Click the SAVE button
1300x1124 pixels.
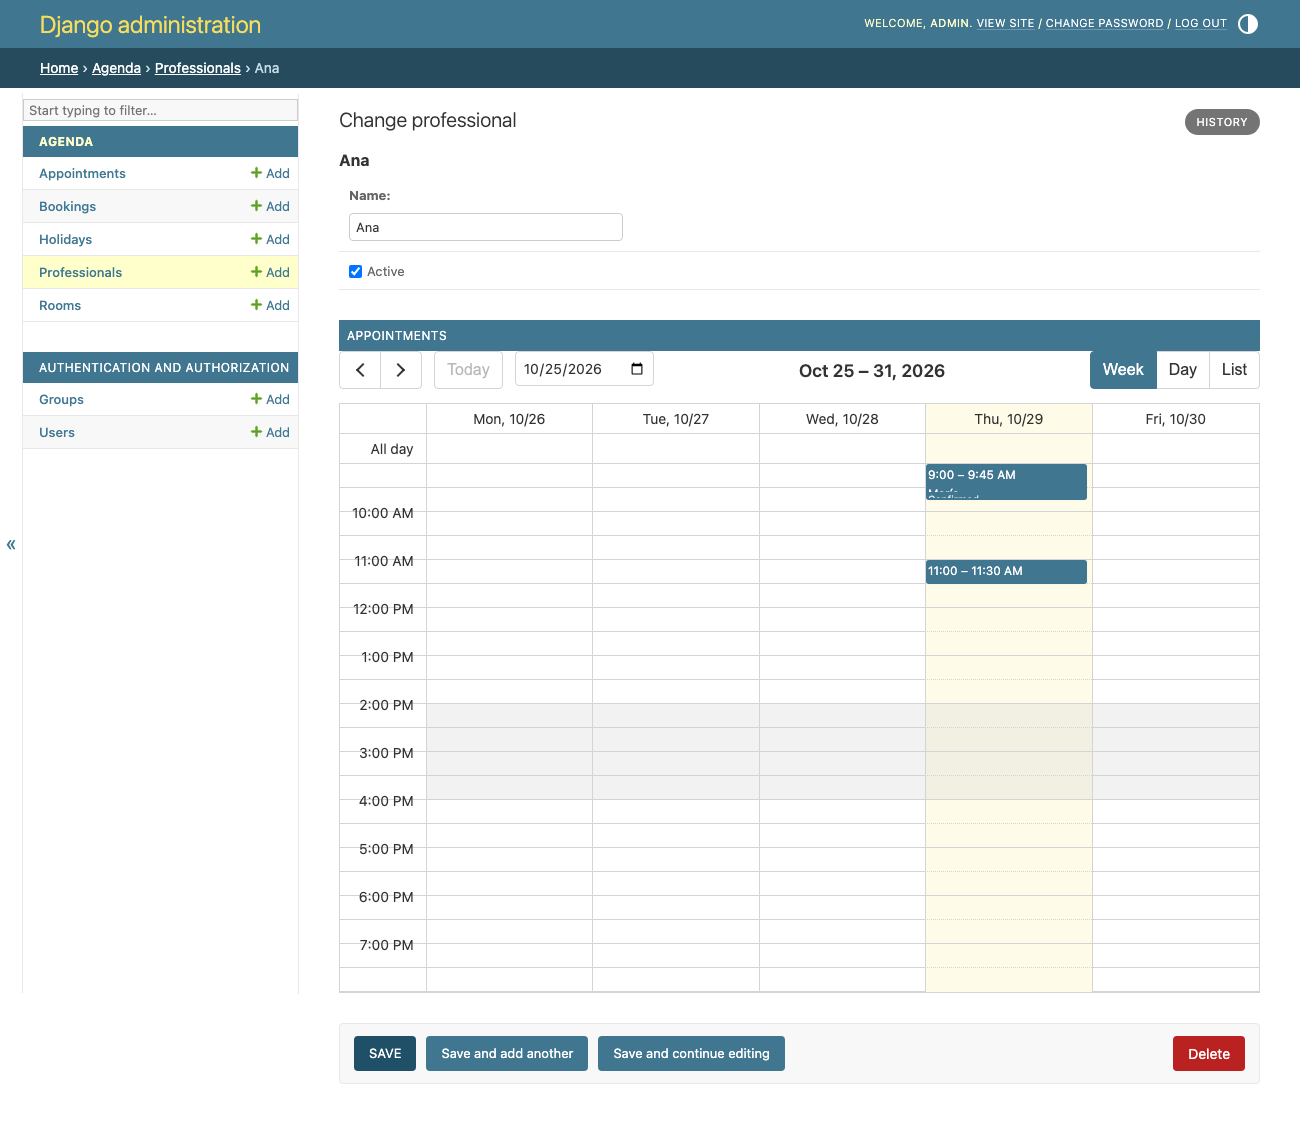385,1054
